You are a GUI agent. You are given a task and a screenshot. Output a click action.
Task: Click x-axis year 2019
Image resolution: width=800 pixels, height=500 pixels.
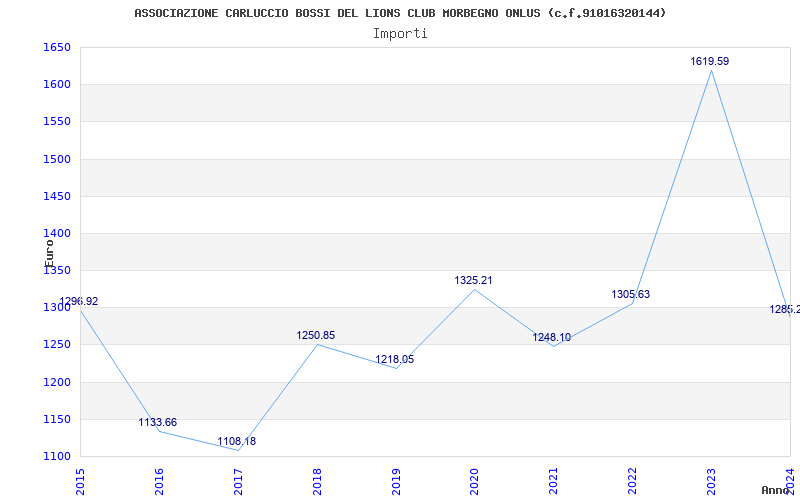tap(396, 480)
